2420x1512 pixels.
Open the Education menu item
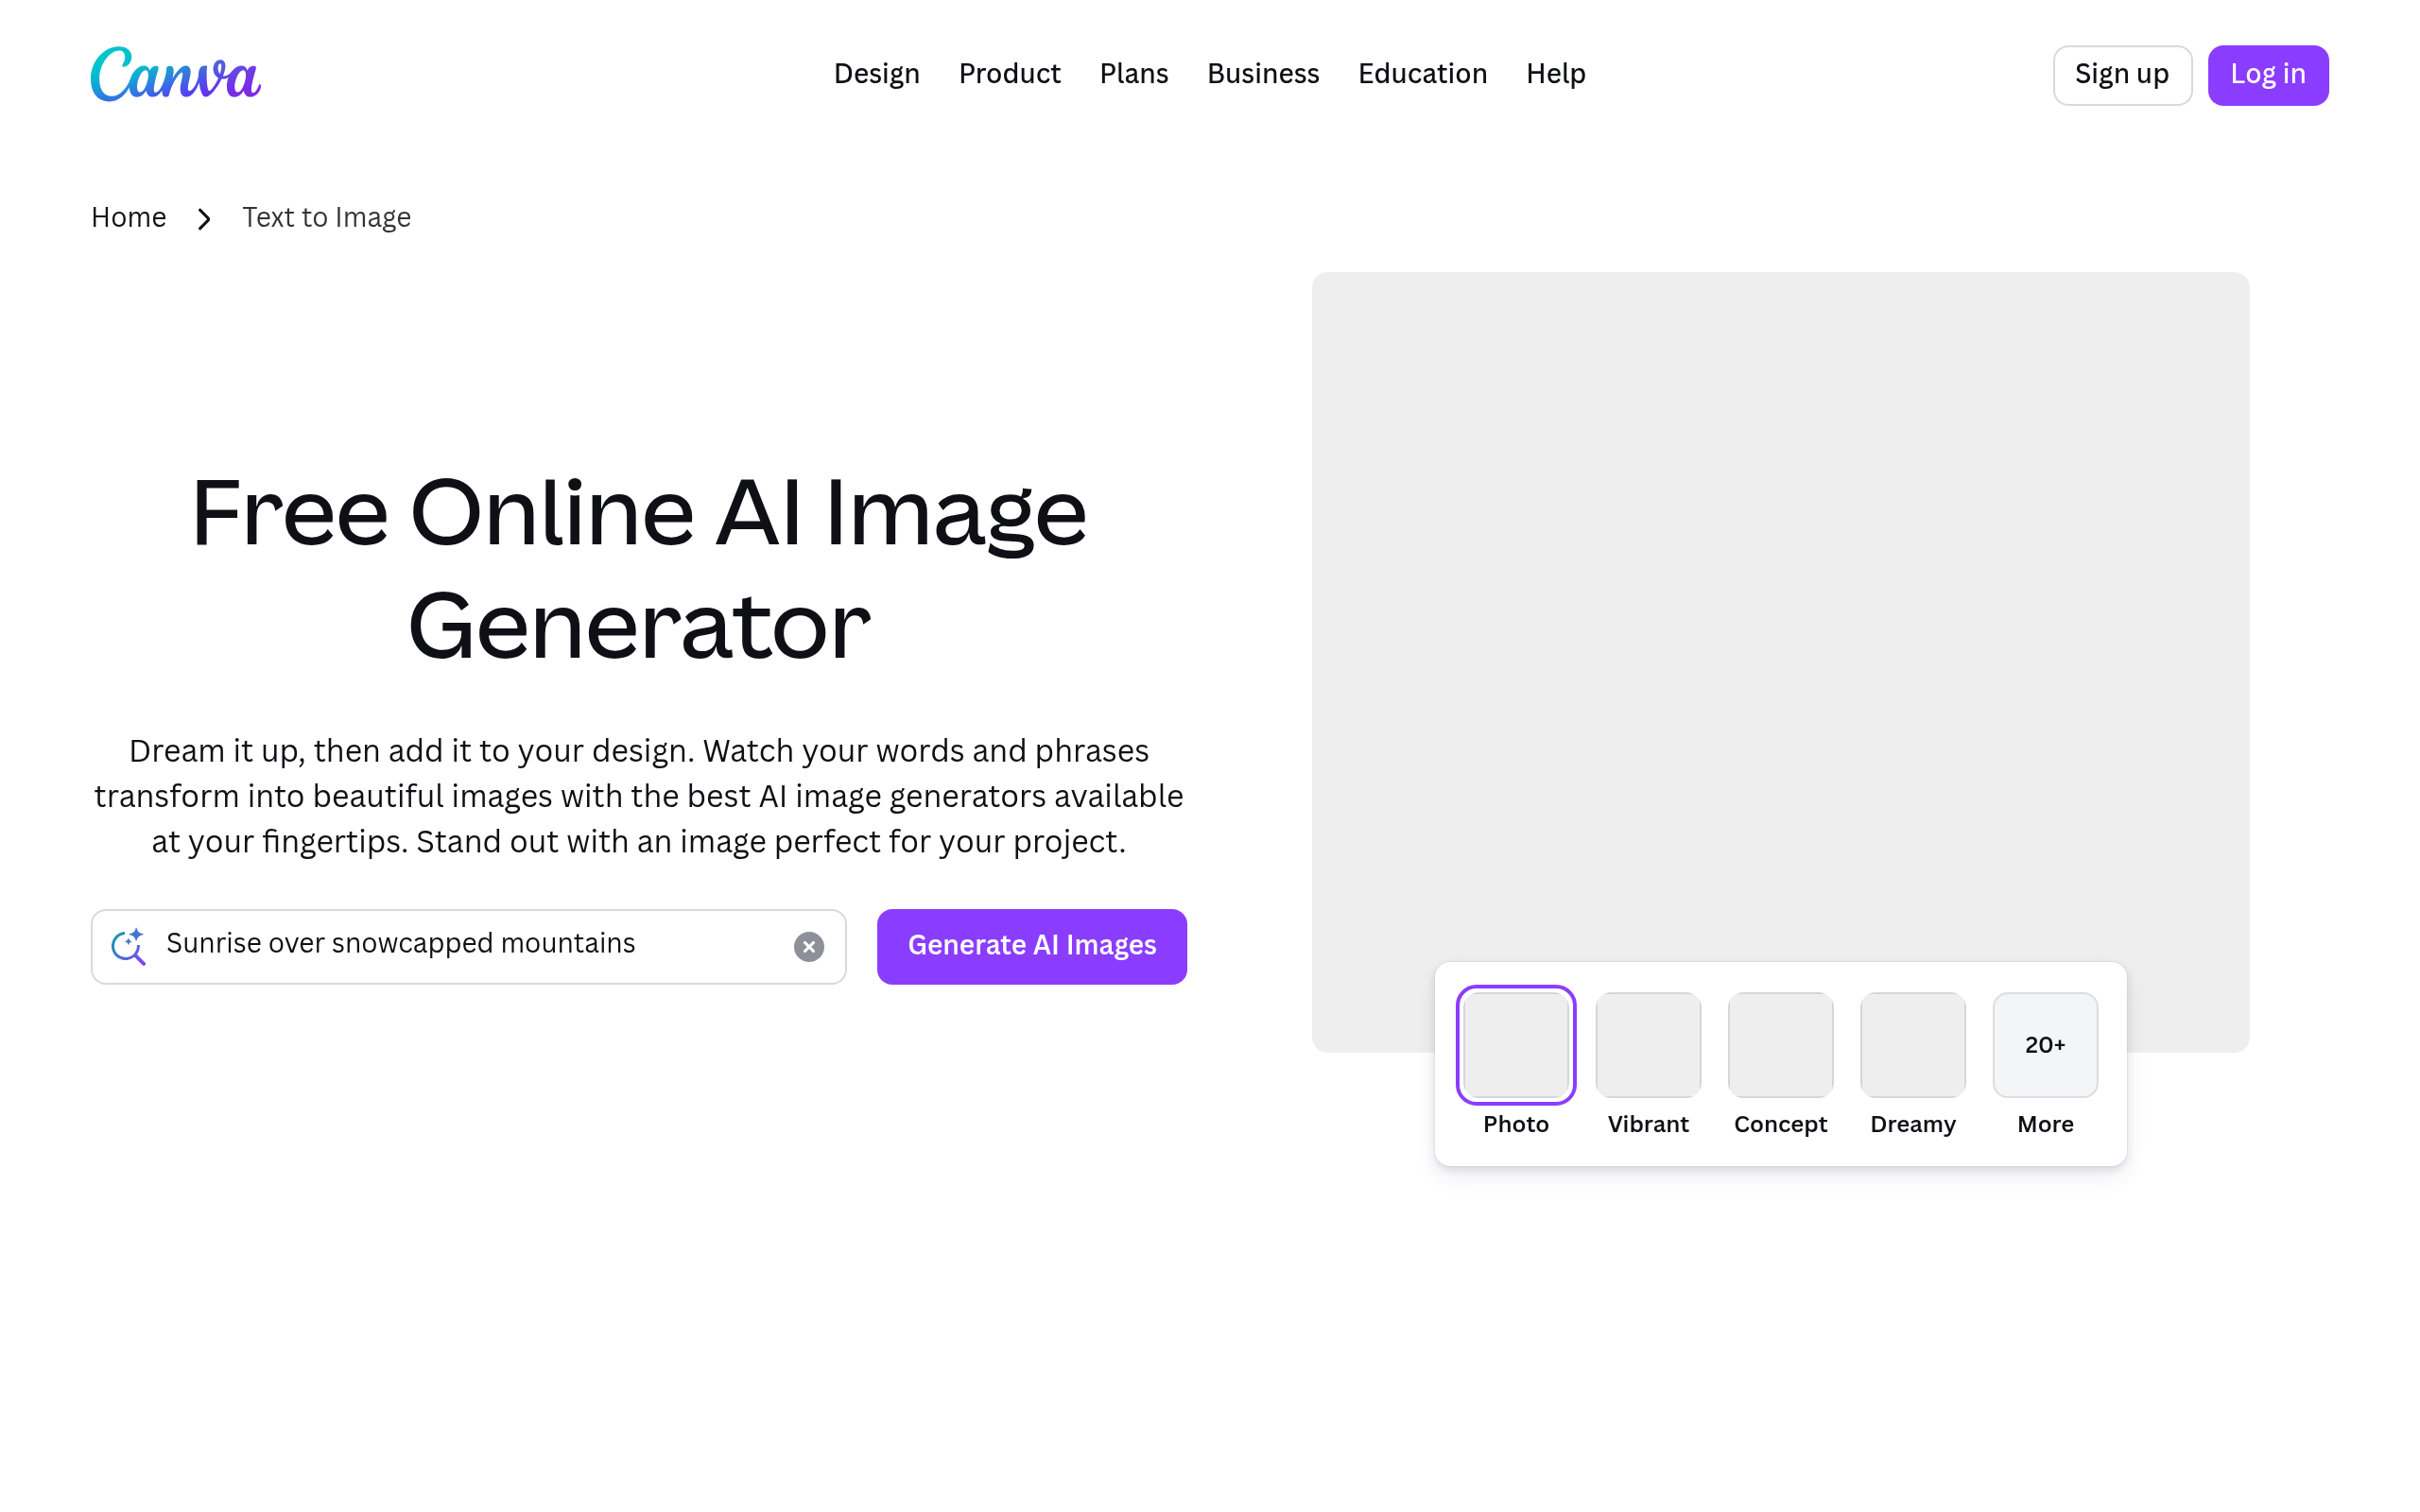click(1422, 73)
